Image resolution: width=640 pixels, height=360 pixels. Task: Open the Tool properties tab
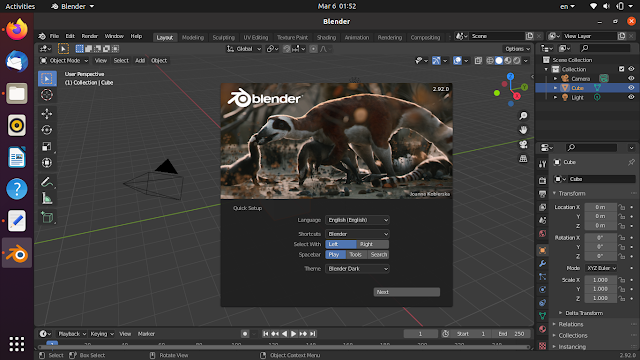click(542, 164)
